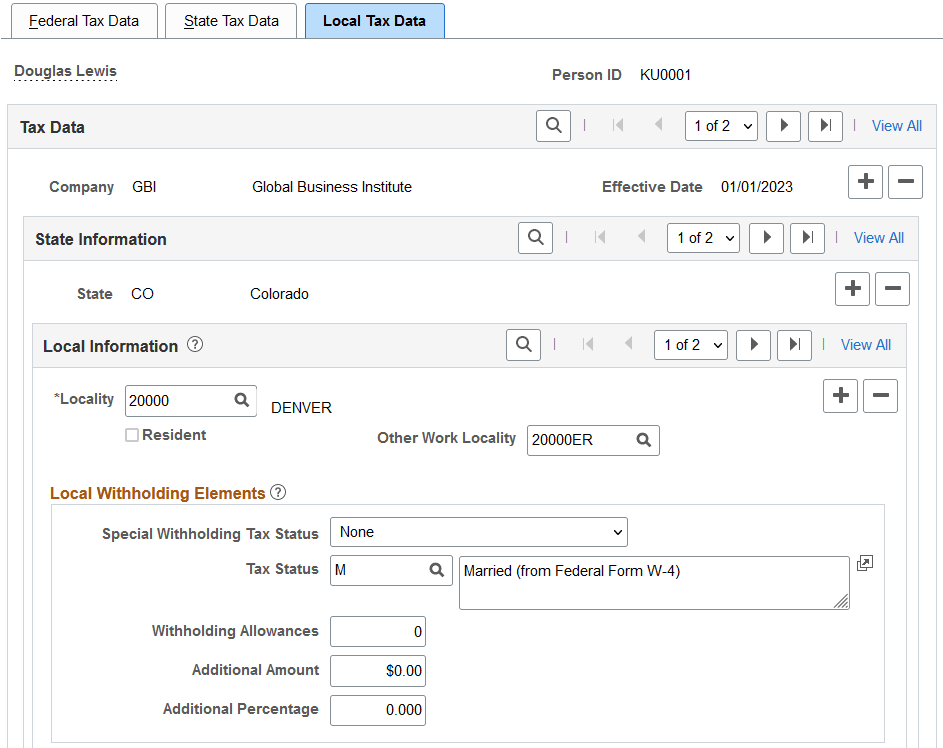Open help for Local Information section

click(x=194, y=344)
